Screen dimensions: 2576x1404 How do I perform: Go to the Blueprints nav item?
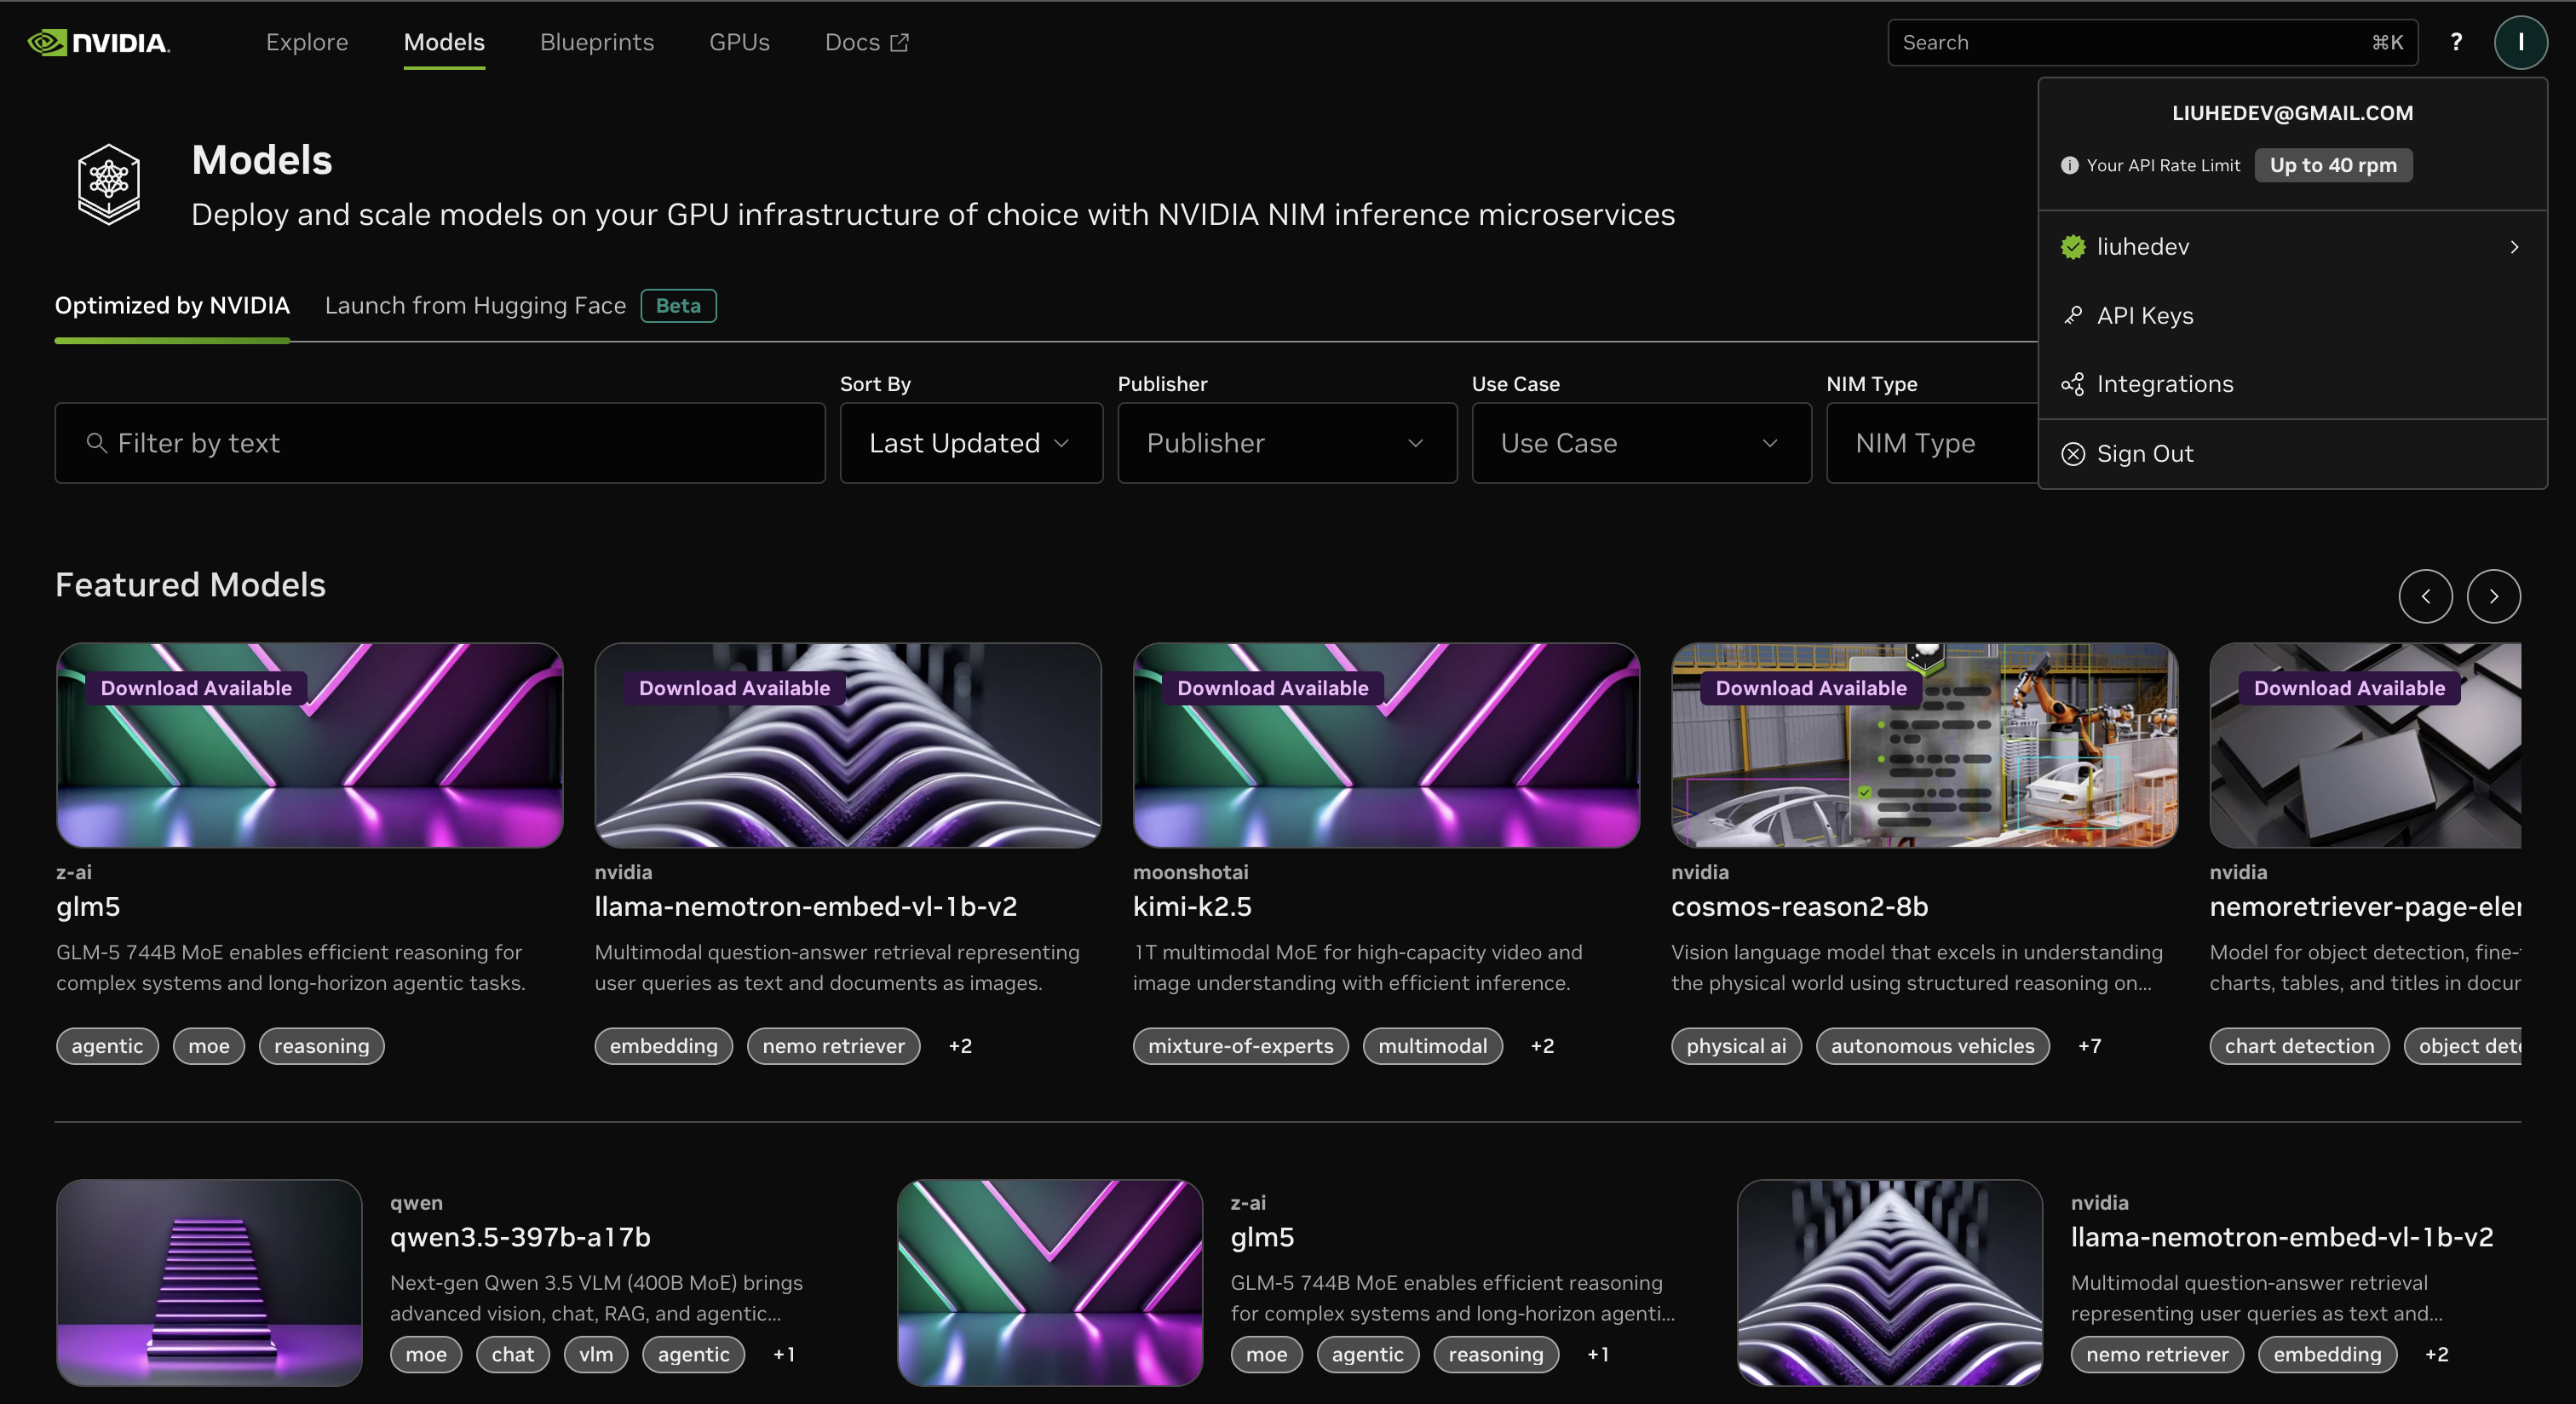click(x=596, y=42)
